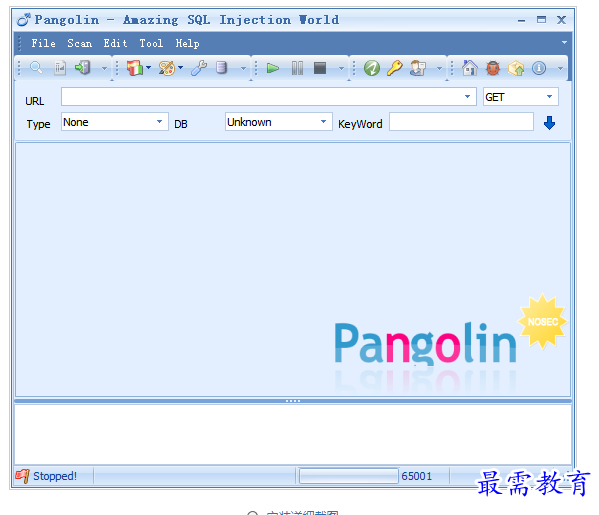Click the progress bar in status bar
This screenshot has width=599, height=515.
point(348,476)
